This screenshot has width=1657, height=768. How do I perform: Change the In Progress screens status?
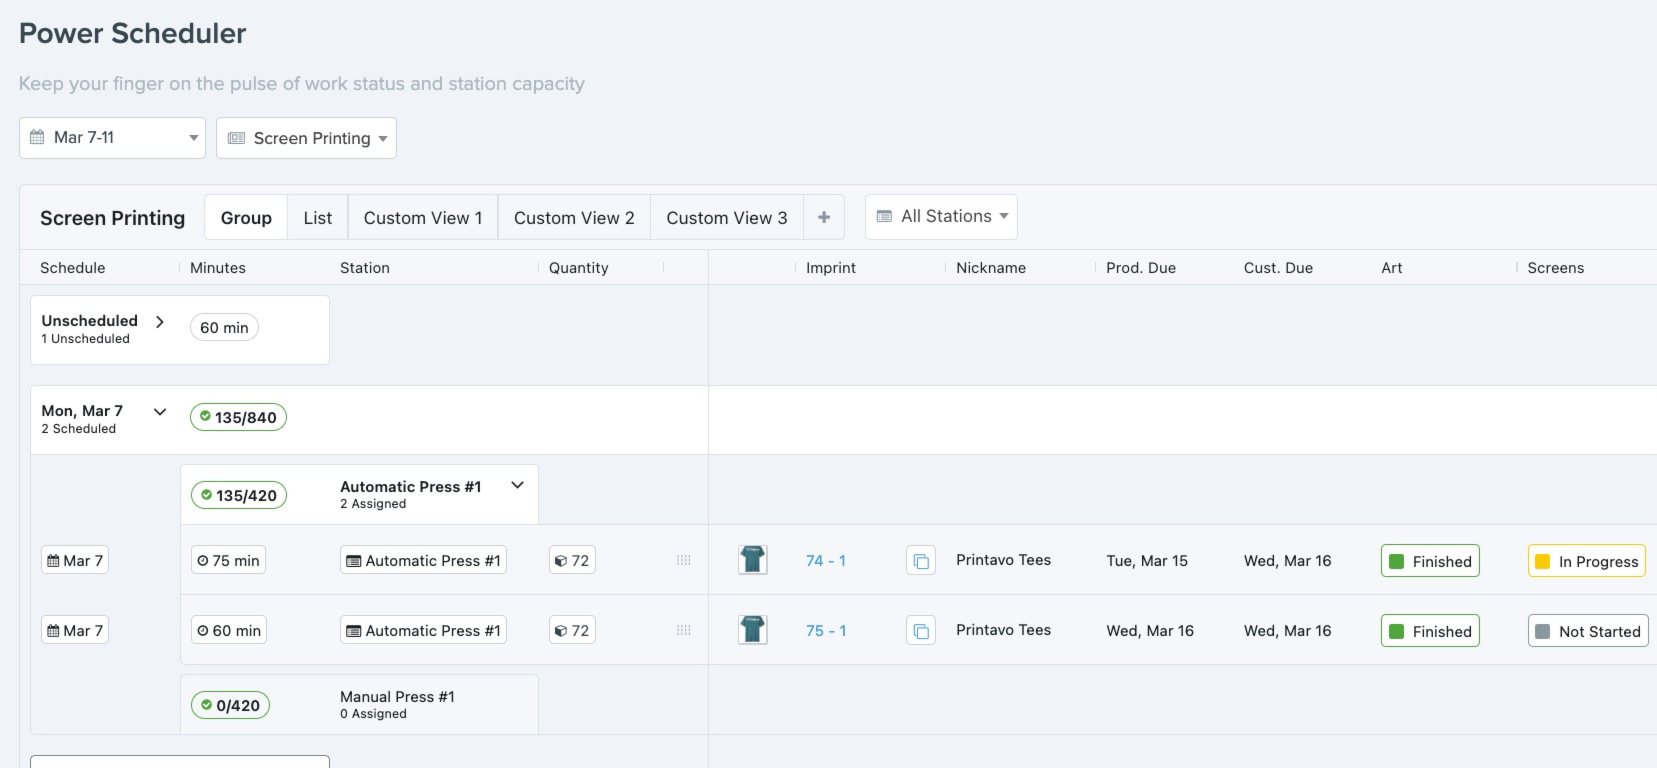pyautogui.click(x=1587, y=561)
